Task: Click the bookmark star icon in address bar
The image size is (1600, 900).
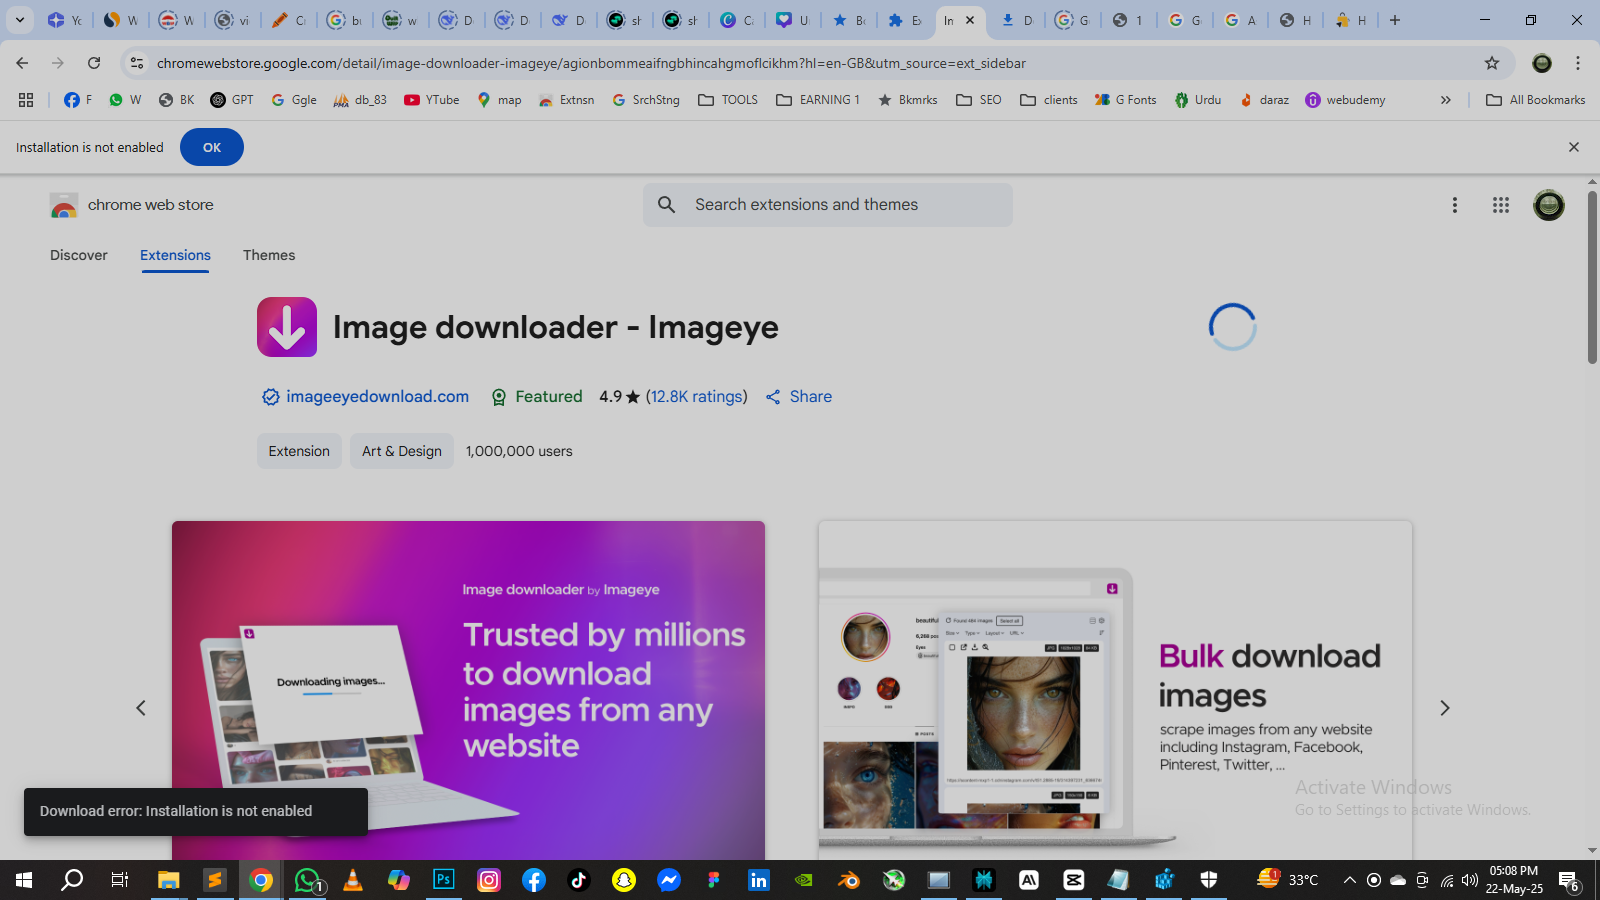Action: (1492, 63)
